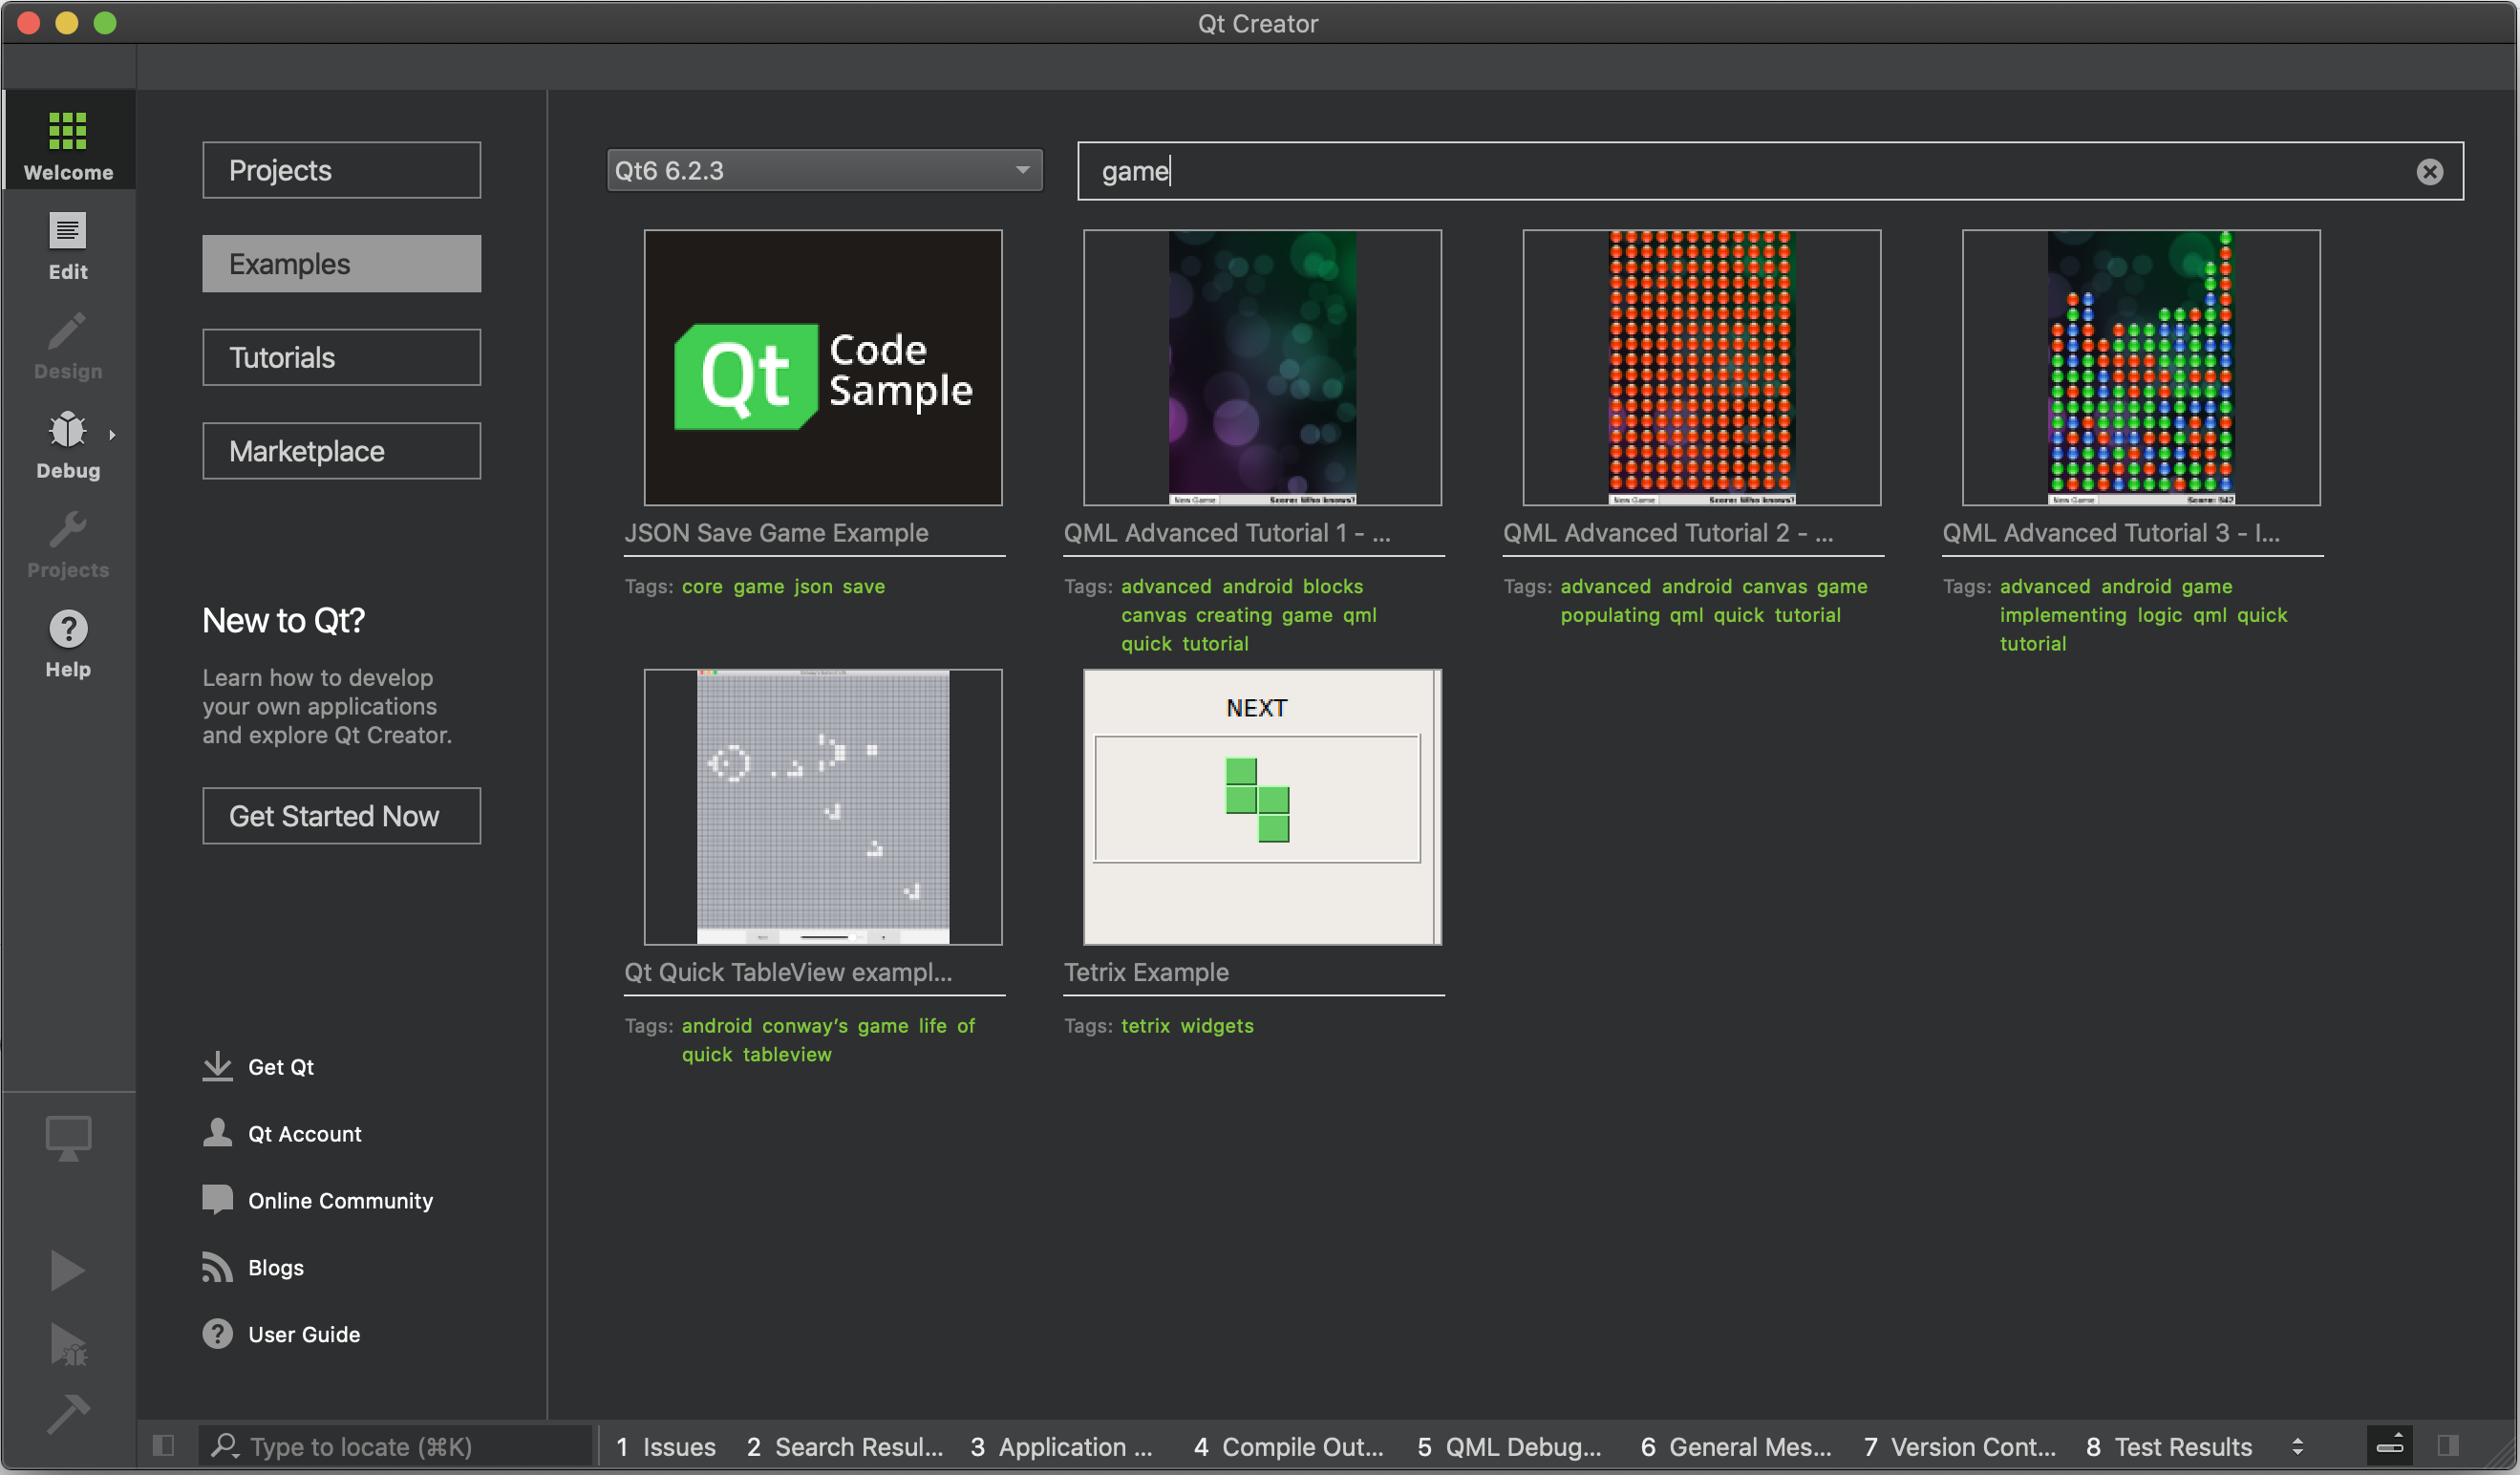Toggle the right sidebar icon
The image size is (2520, 1475).
pos(2447,1446)
